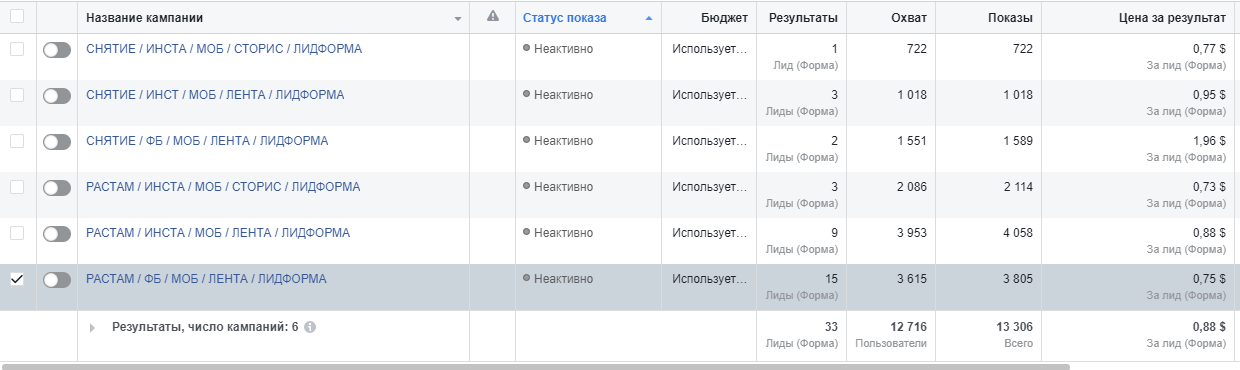Open campaign СНЯТИЕ / ИНСТА / МОБ / СТОРИС / ЛИДФОРМА

[x=224, y=49]
